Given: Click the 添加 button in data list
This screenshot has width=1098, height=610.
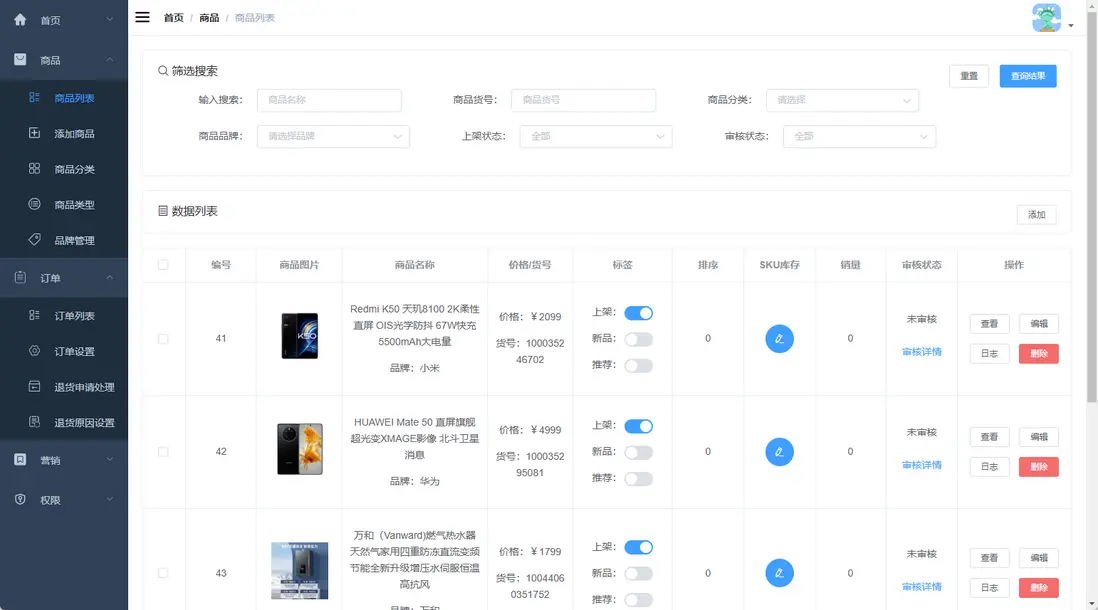Looking at the screenshot, I should coord(1036,214).
